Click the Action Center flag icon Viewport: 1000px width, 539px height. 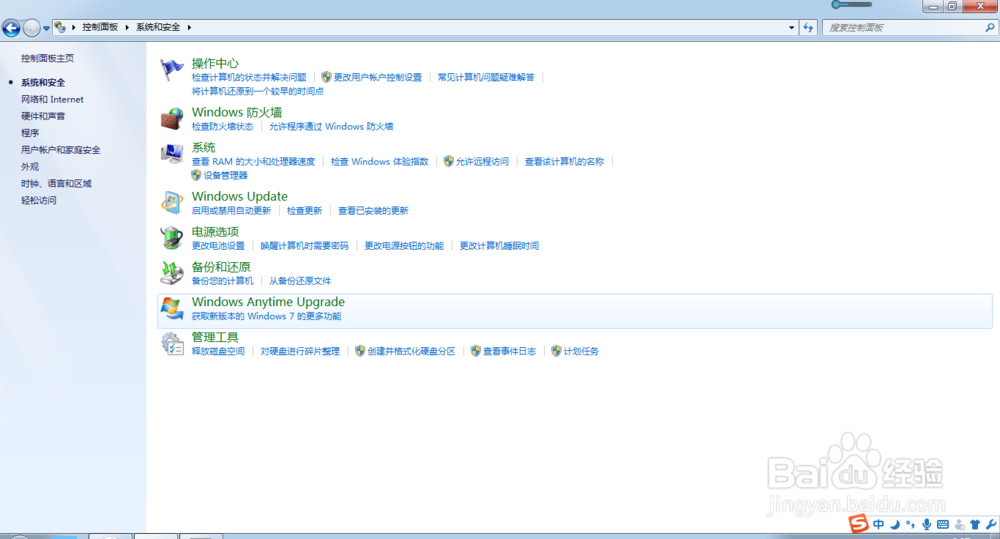(x=172, y=69)
